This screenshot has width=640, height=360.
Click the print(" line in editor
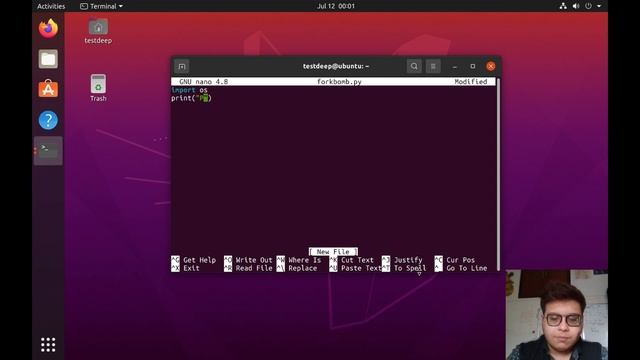(x=191, y=98)
